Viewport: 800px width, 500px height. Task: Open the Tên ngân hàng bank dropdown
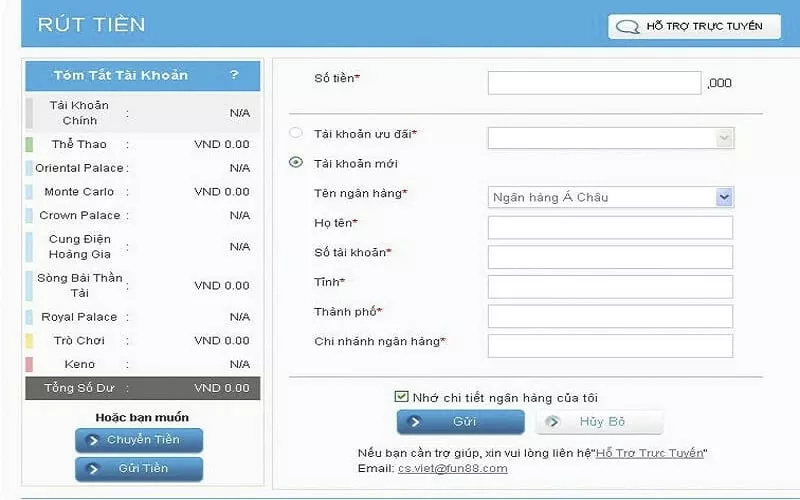(x=611, y=197)
